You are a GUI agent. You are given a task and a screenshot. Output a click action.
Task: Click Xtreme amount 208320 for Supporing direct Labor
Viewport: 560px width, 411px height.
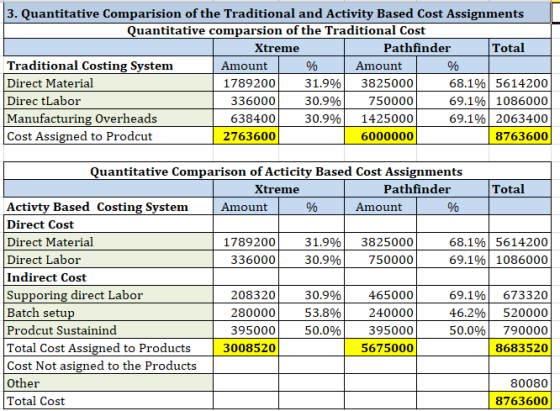click(x=246, y=295)
